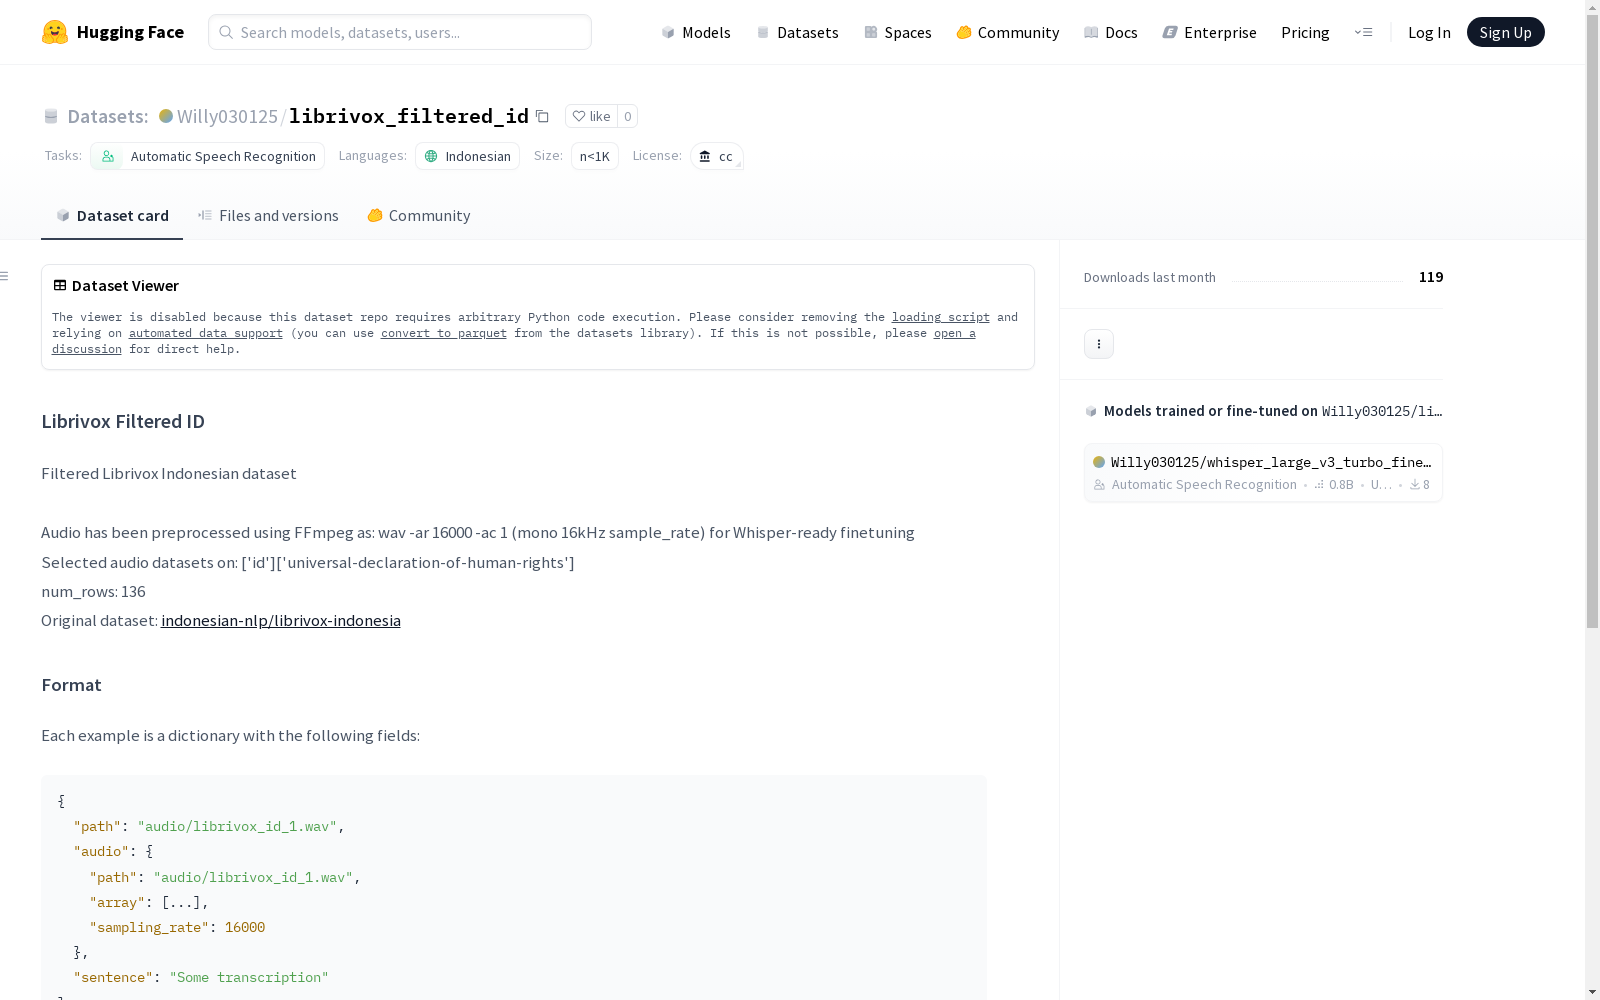Image resolution: width=1600 pixels, height=1000 pixels.
Task: Click the Hugging Face logo emoji
Action: tap(55, 32)
